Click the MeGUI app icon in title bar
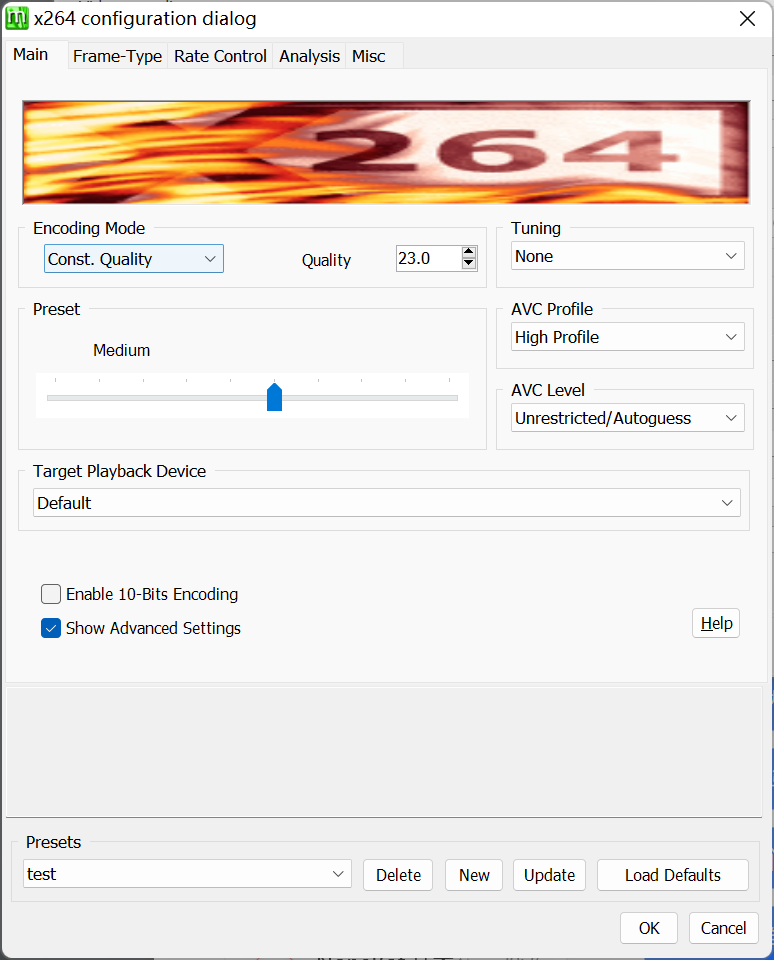The image size is (774, 960). pos(17,18)
